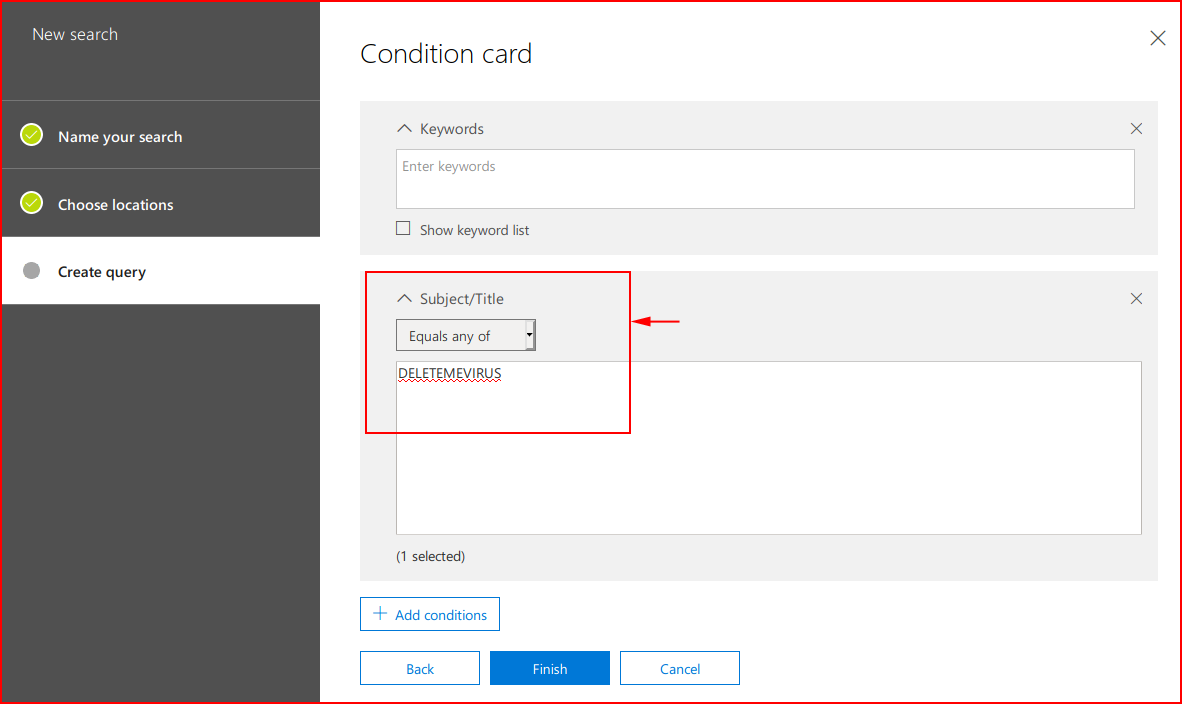Collapse the Keywords section chevron
Screen dimensions: 1182x704
coord(404,129)
